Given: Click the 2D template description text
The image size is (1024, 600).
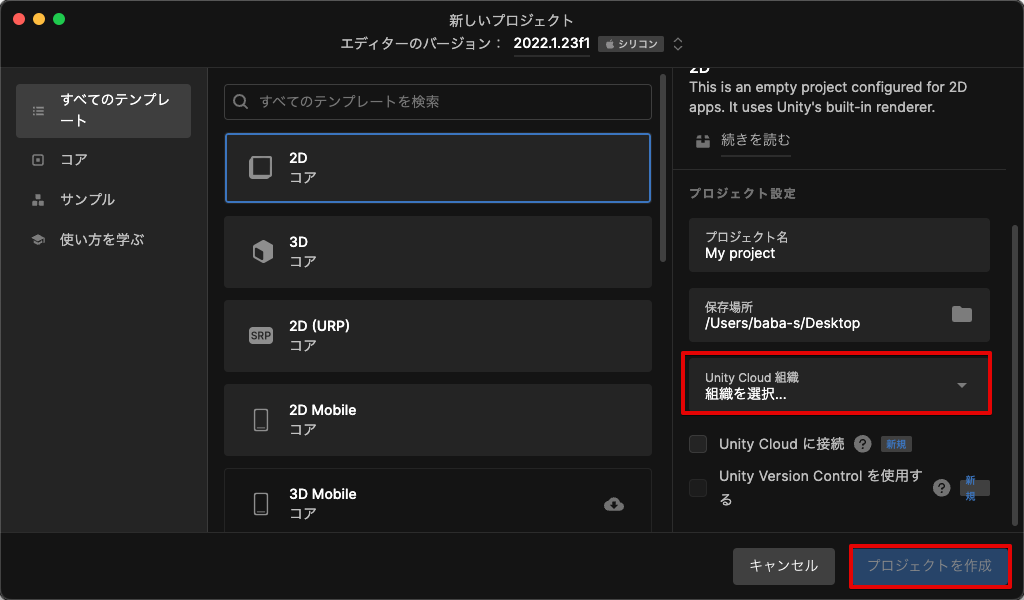Looking at the screenshot, I should [x=827, y=97].
